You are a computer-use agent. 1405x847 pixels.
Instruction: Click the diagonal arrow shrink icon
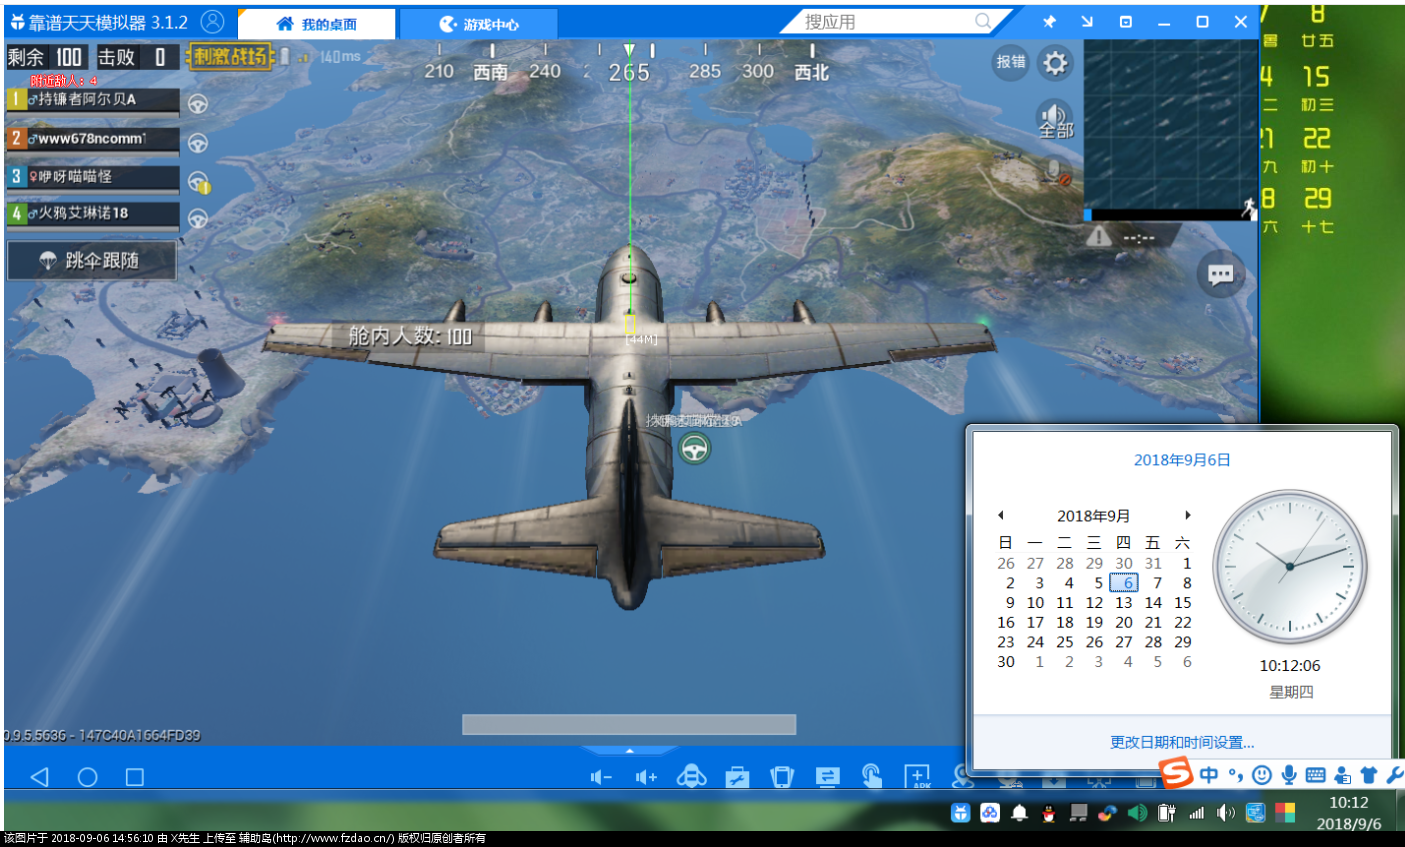pyautogui.click(x=1087, y=22)
